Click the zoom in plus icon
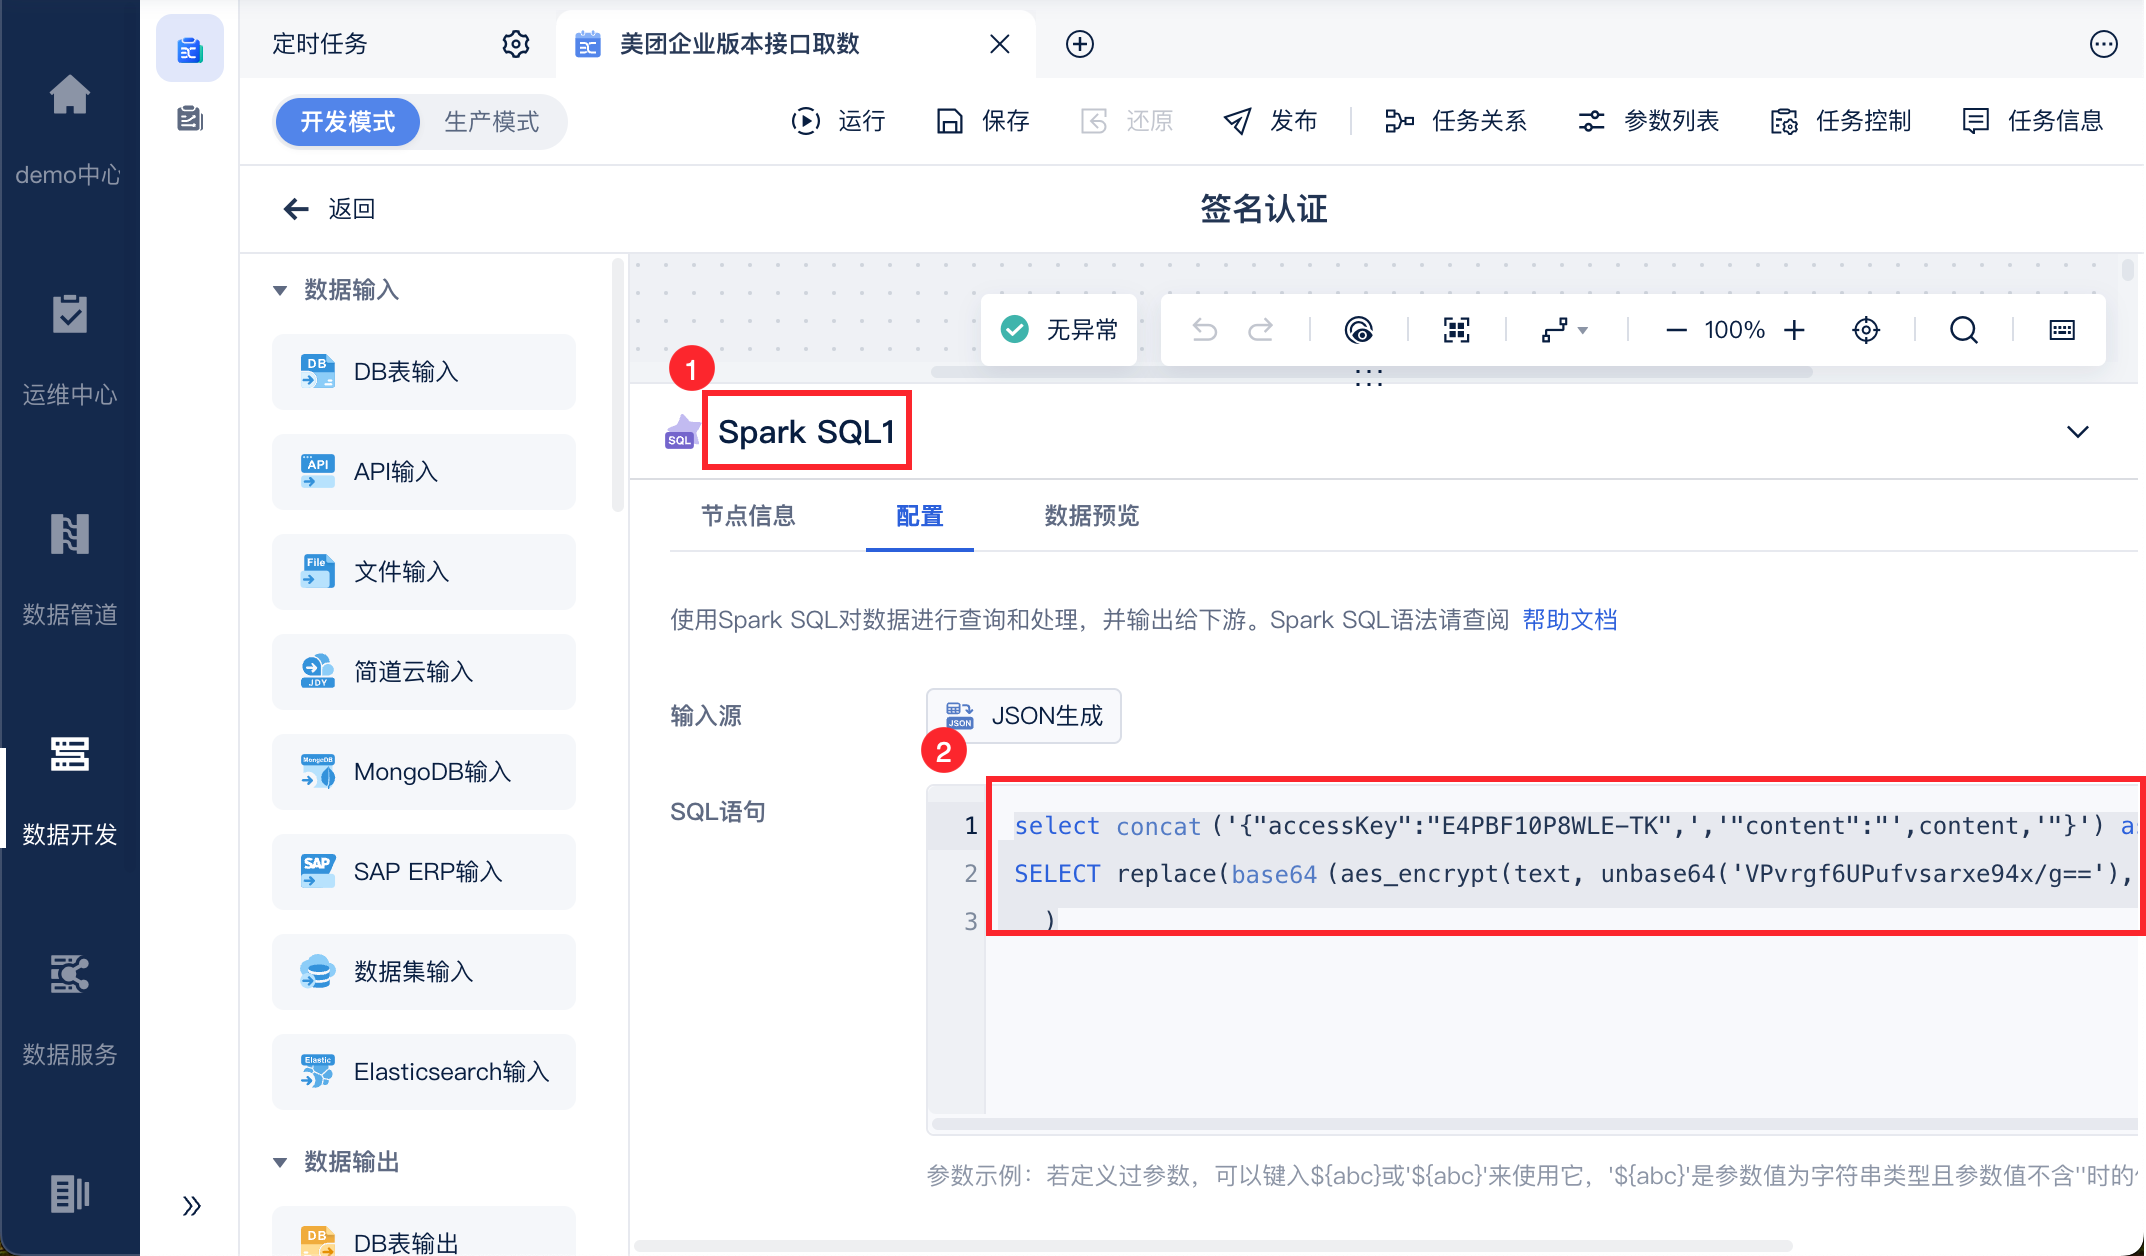The height and width of the screenshot is (1256, 2146). pos(1795,330)
